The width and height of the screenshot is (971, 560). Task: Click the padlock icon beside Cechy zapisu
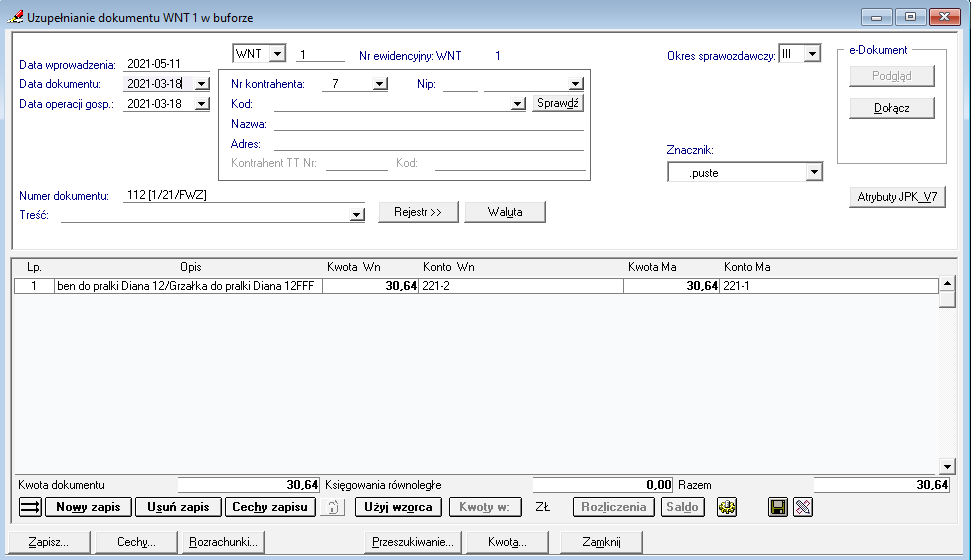pyautogui.click(x=331, y=507)
